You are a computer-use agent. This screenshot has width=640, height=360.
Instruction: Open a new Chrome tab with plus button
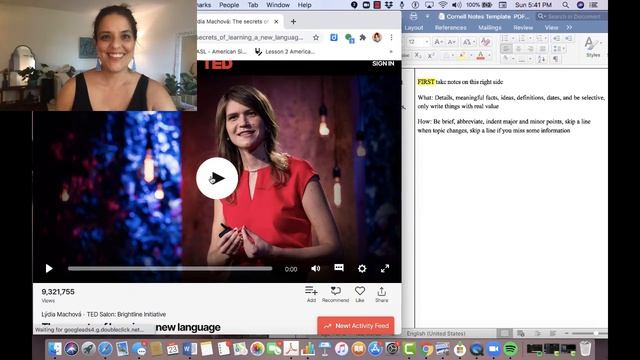[x=293, y=21]
